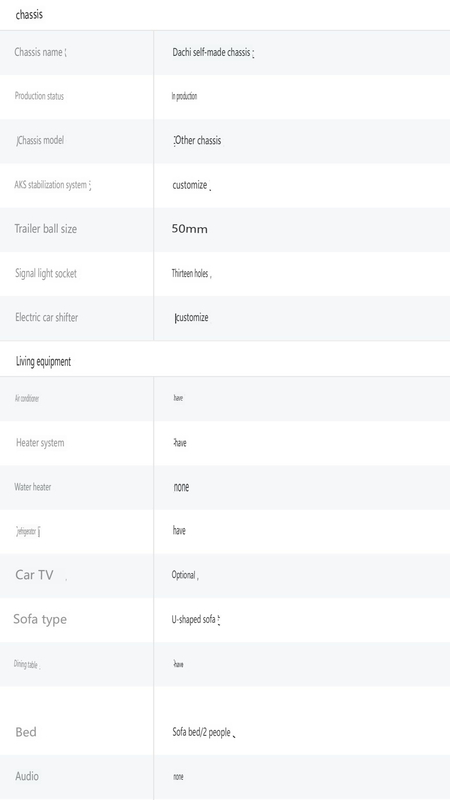Select the Chassis name label
450x800 pixels.
(40, 52)
